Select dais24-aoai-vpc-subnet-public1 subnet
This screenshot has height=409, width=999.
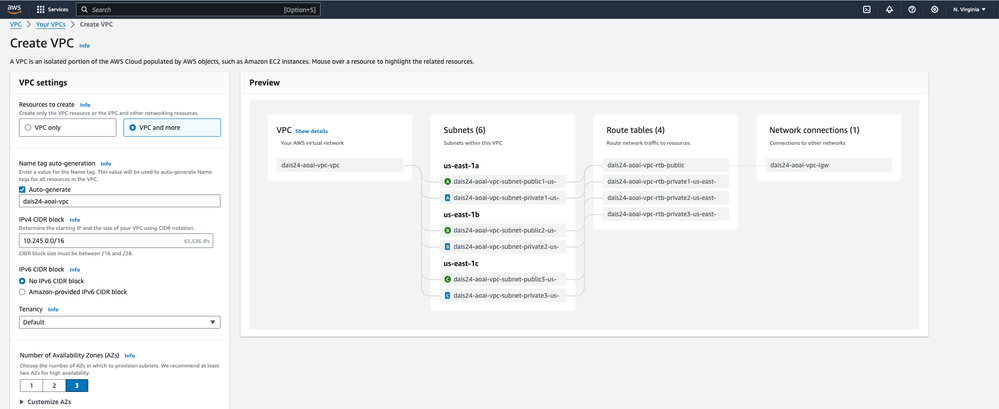[x=503, y=181]
